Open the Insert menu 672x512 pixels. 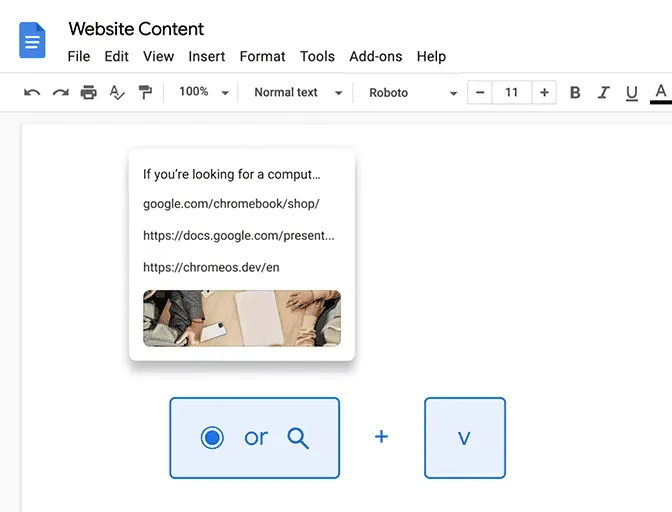(x=207, y=57)
